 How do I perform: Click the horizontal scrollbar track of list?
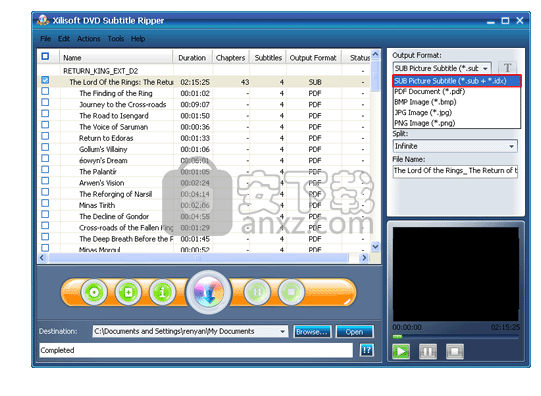pyautogui.click(x=199, y=258)
